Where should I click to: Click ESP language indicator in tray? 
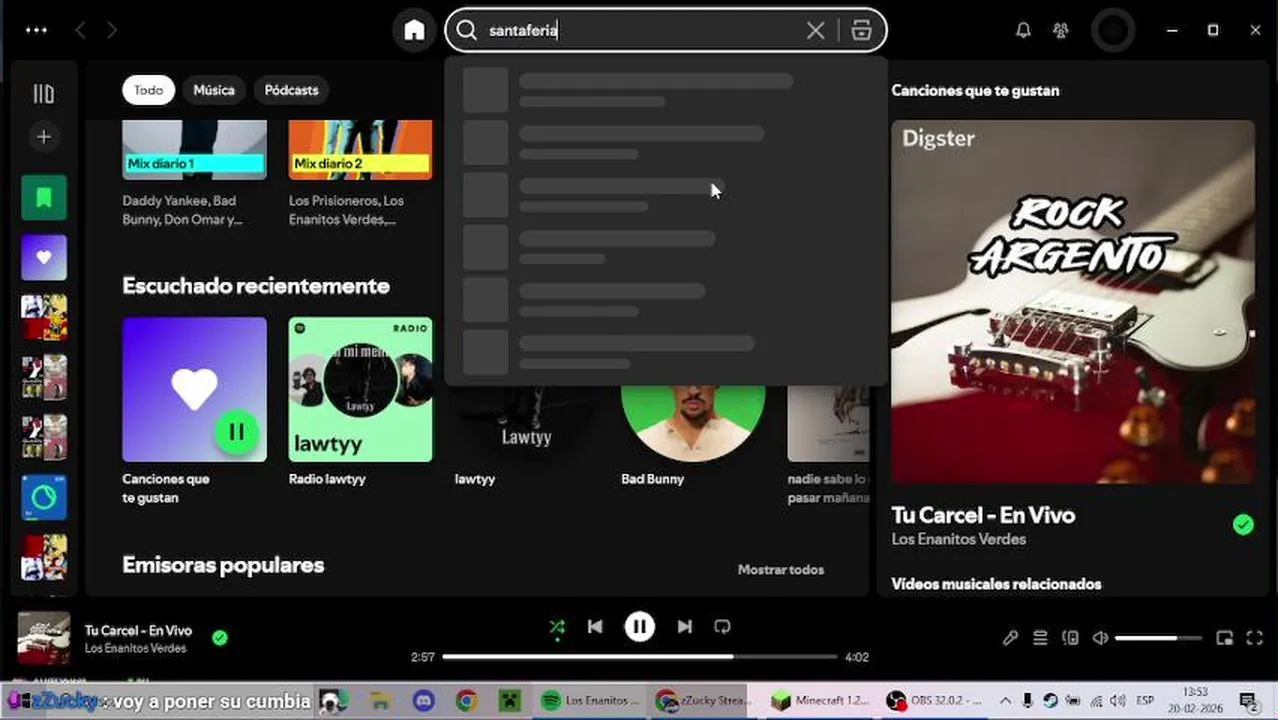(1145, 701)
